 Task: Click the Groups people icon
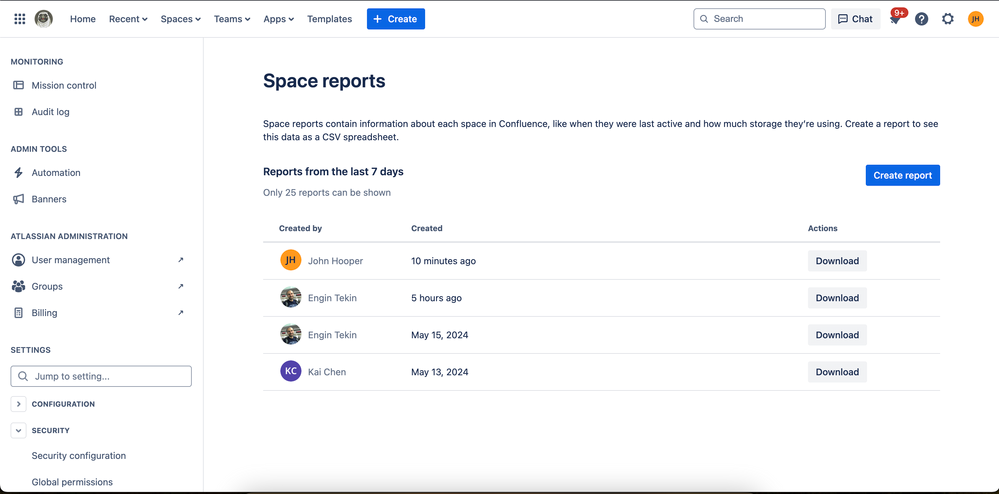coord(18,287)
